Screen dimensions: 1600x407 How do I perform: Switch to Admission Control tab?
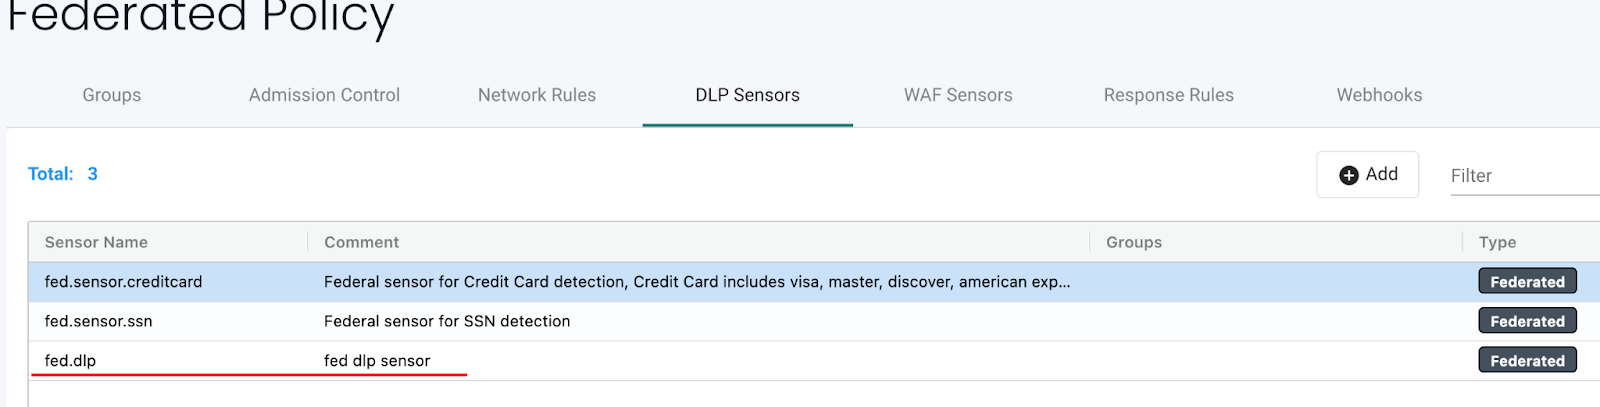tap(324, 95)
